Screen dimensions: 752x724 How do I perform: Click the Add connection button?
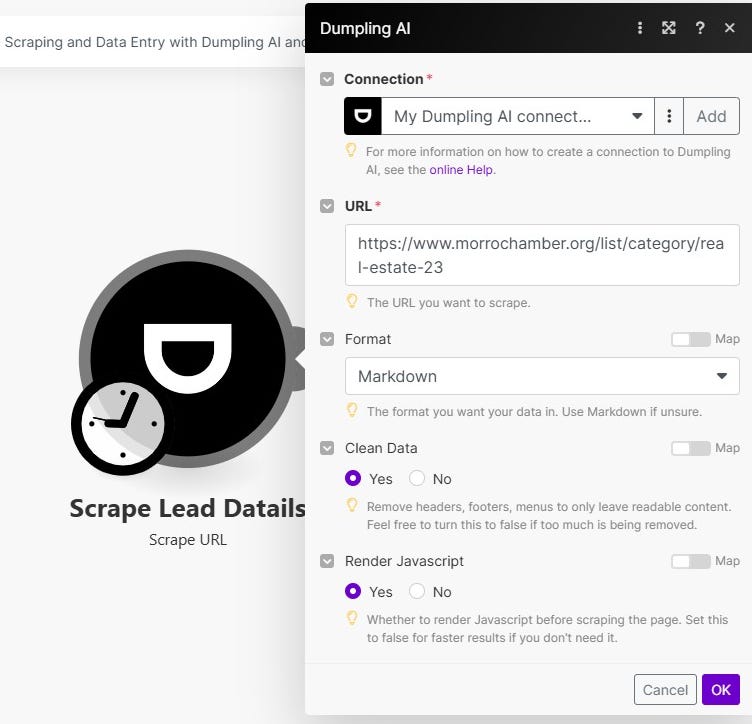tap(711, 116)
